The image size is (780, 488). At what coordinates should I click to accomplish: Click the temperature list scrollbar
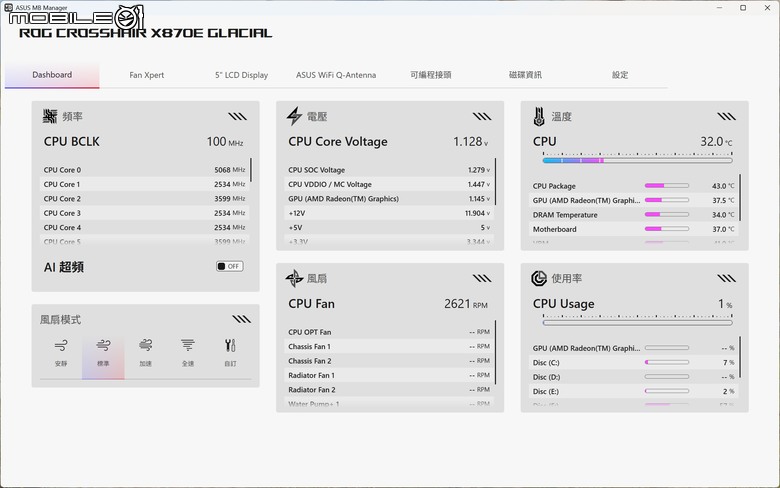click(740, 197)
